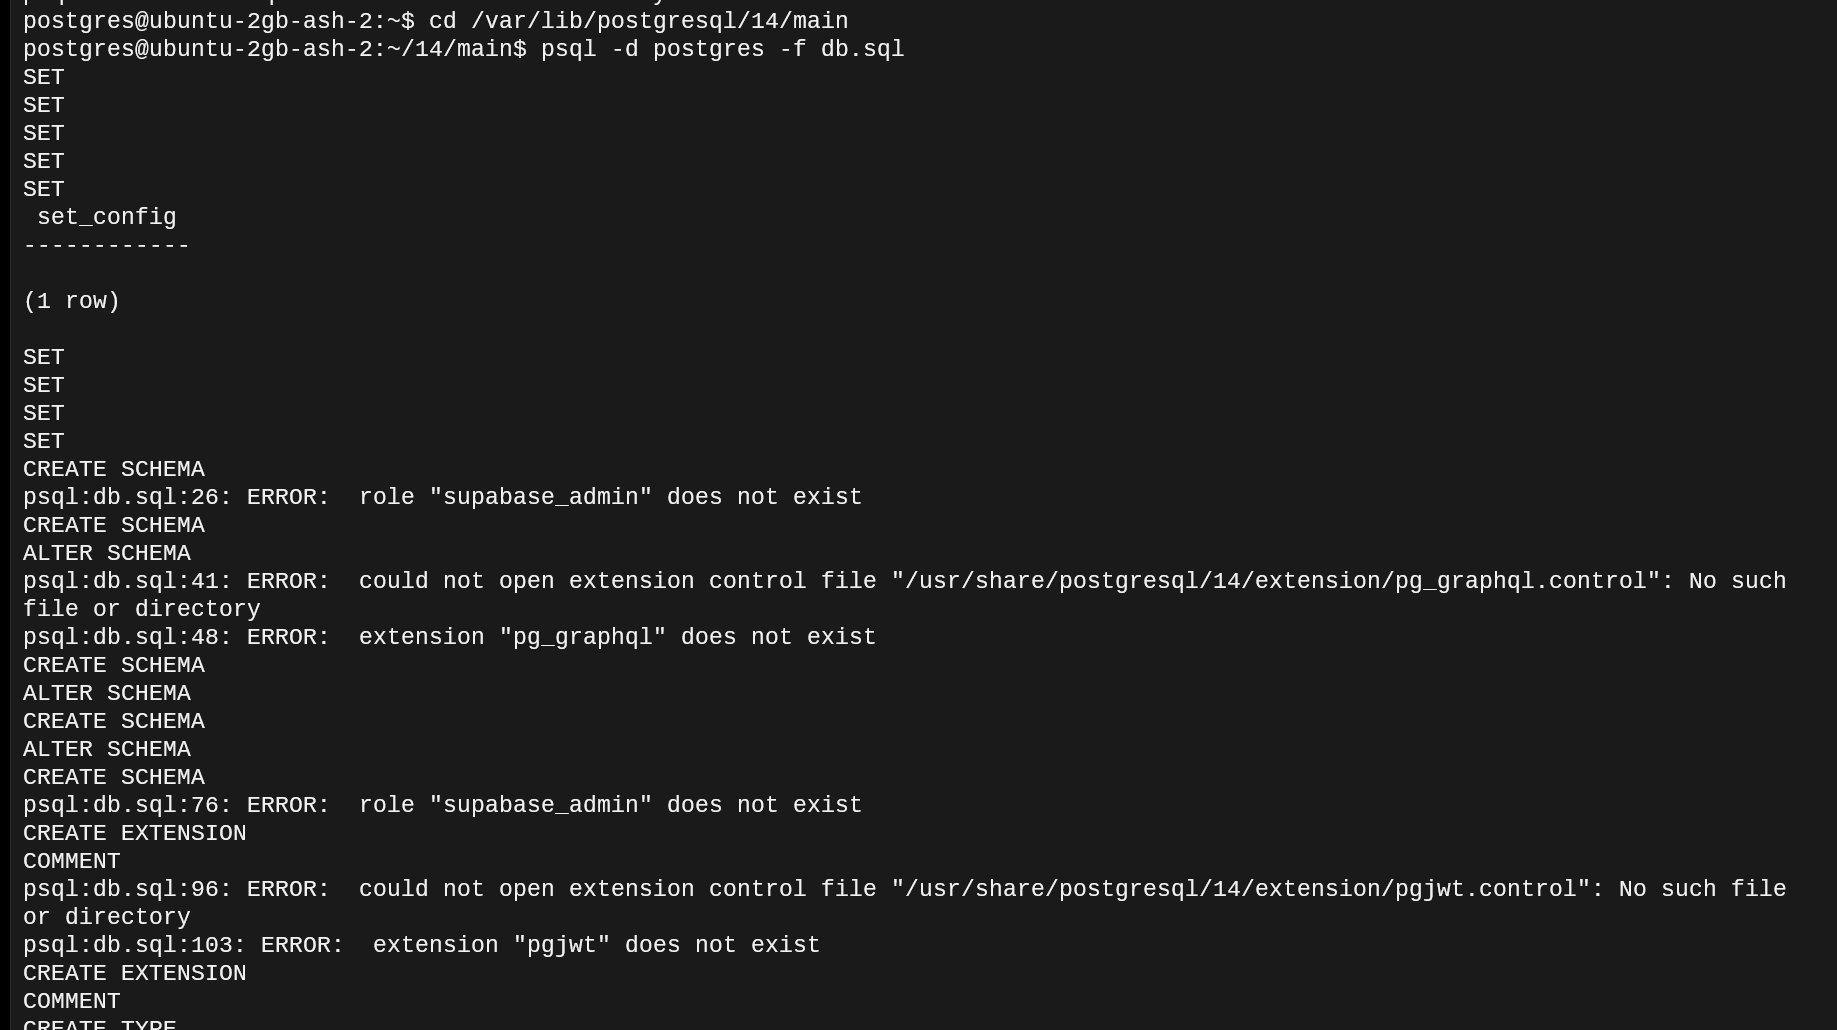The image size is (1837, 1030).
Task: Click the '(1 row)' result text
Action: (71, 301)
